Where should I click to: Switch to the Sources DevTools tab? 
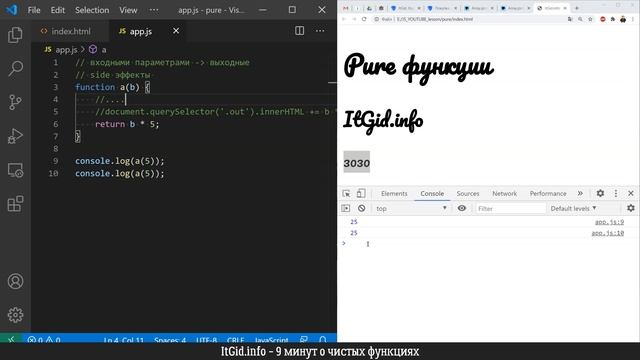(468, 193)
